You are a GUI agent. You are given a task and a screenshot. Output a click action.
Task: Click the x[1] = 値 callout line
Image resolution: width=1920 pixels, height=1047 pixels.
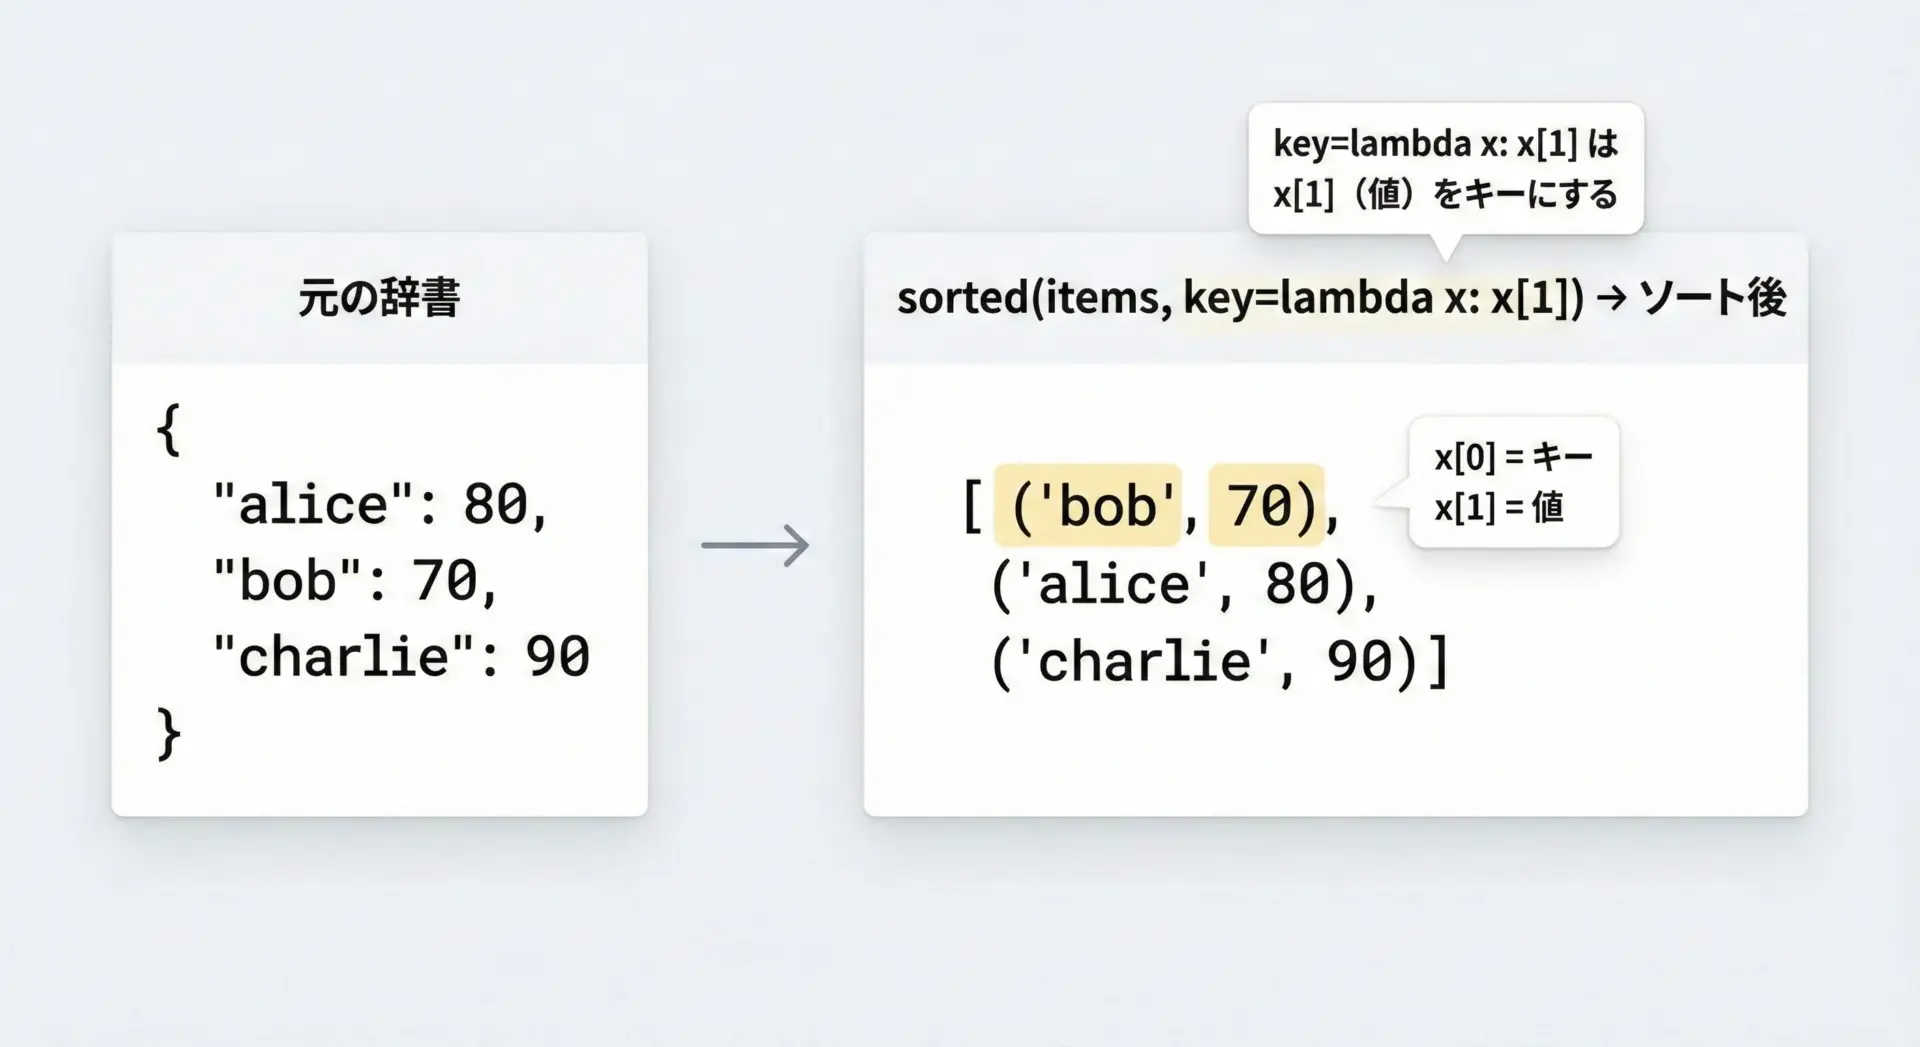[1498, 508]
